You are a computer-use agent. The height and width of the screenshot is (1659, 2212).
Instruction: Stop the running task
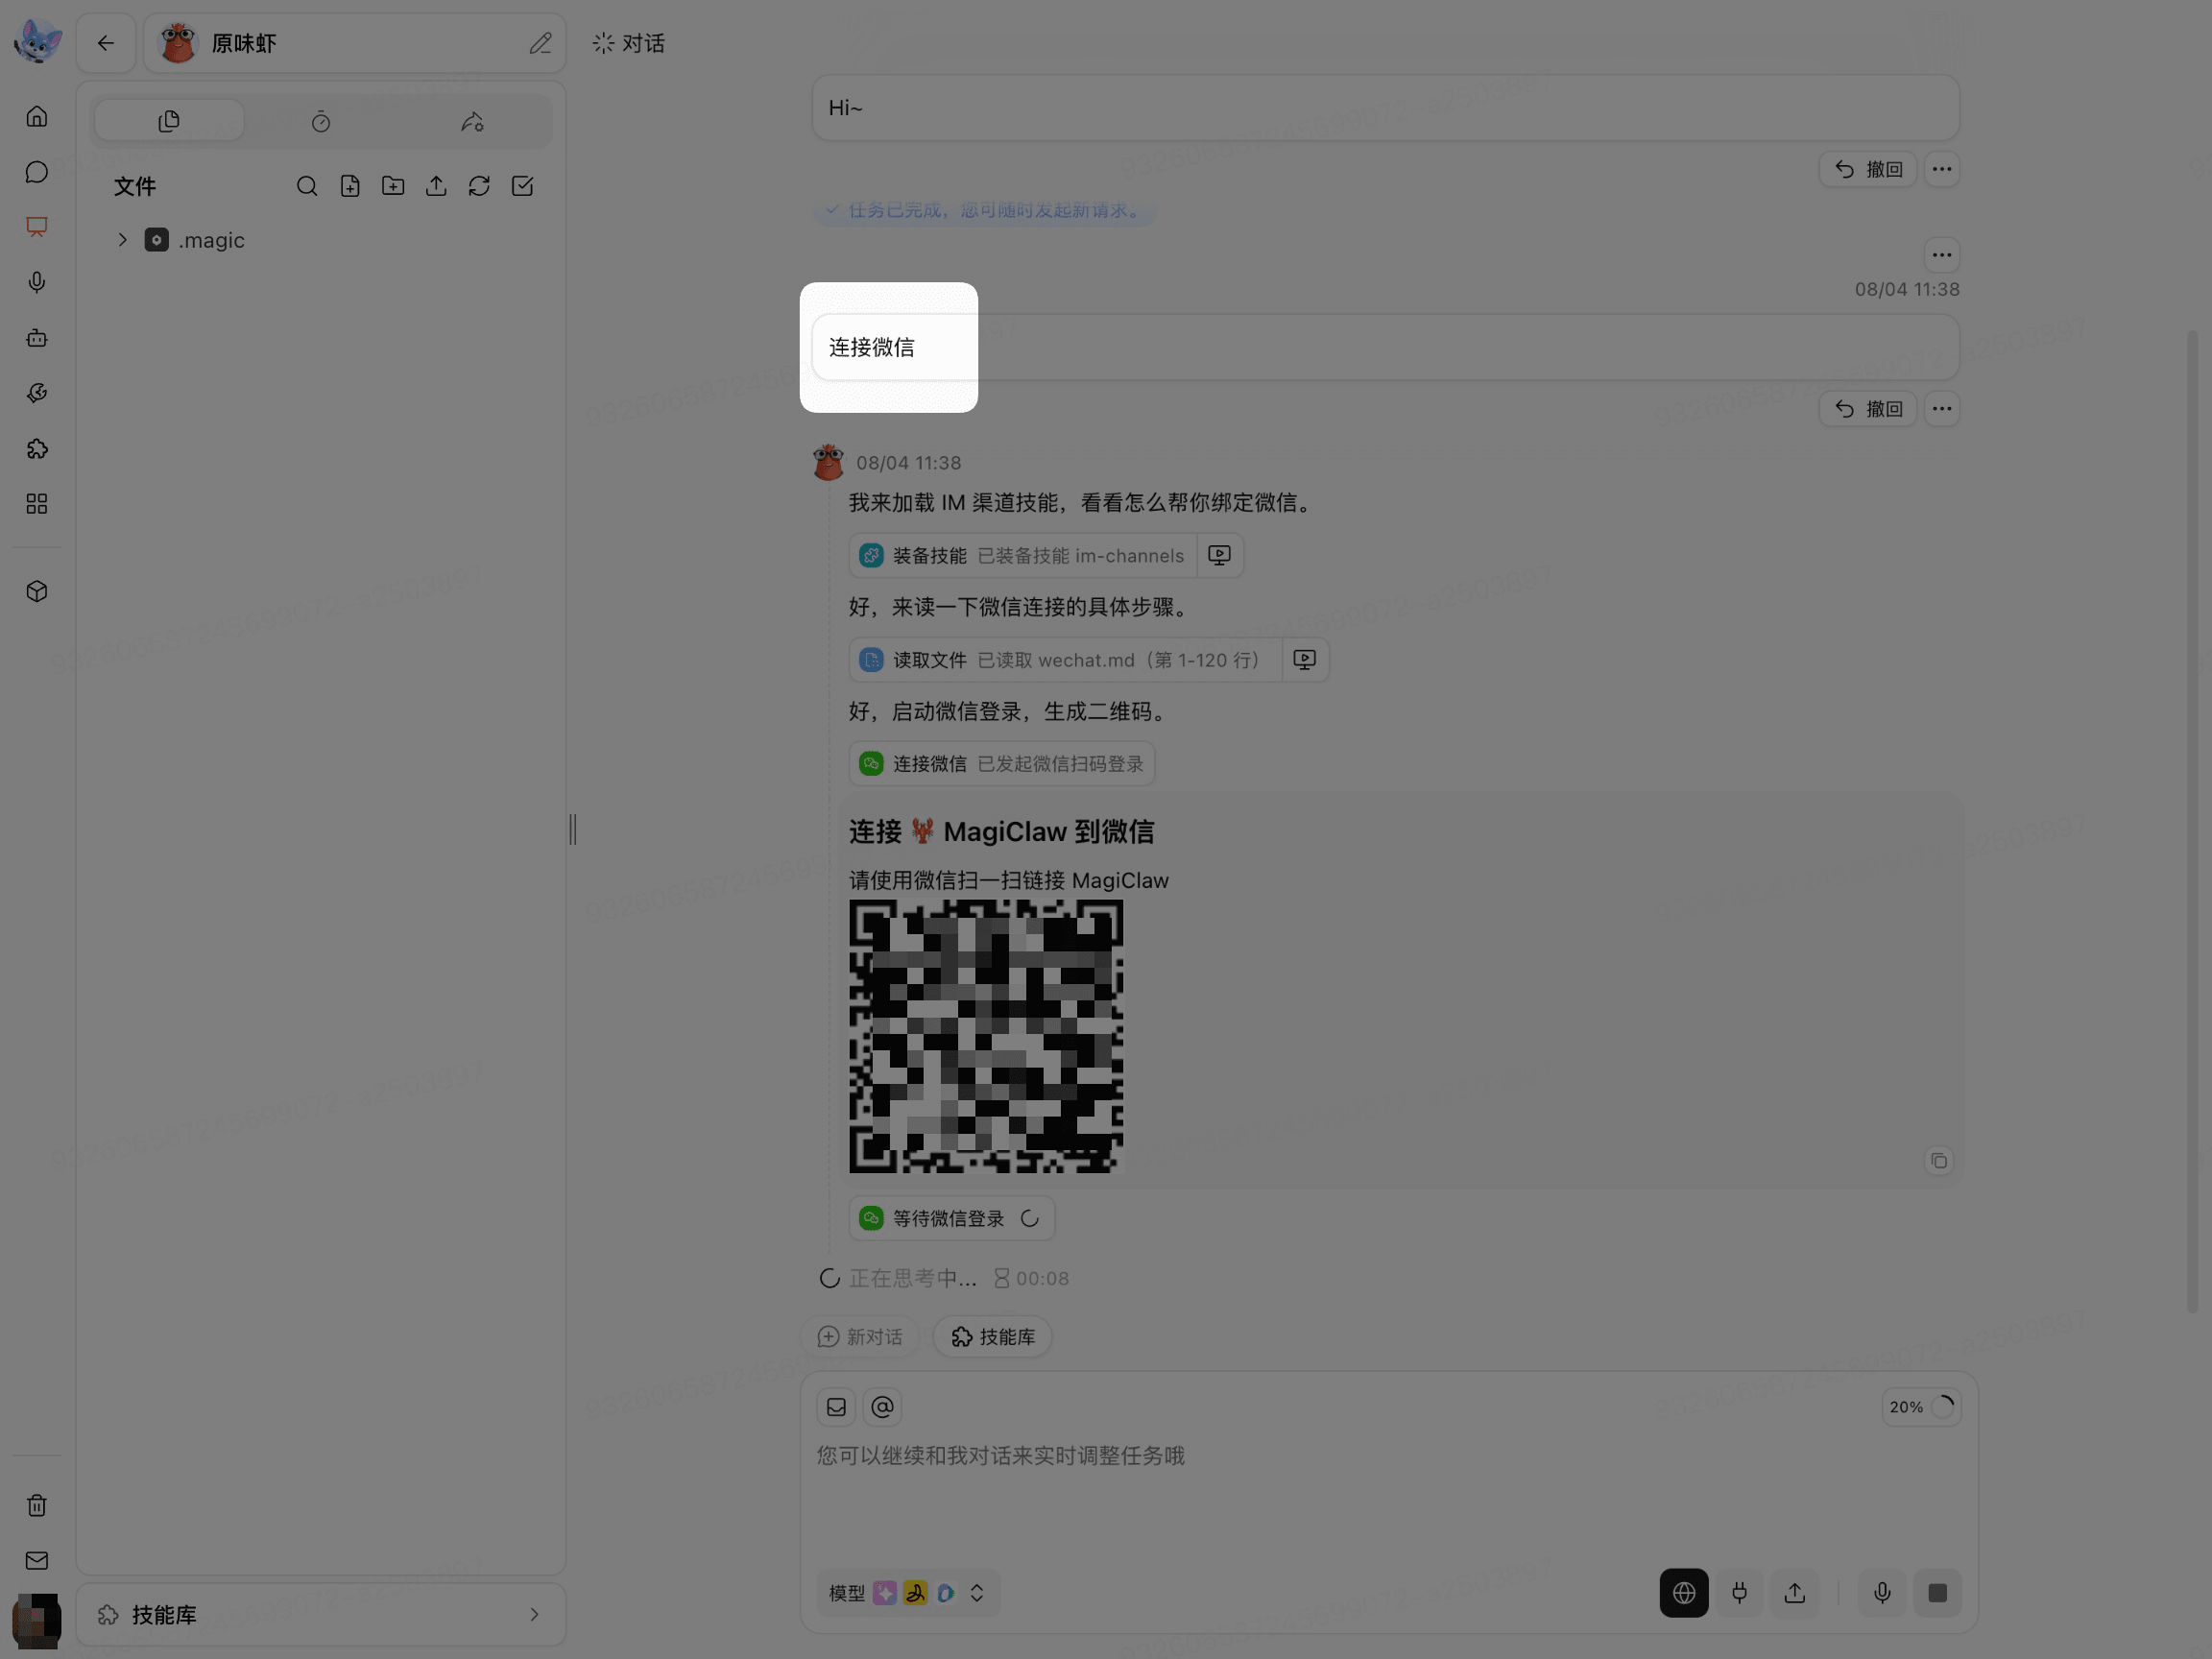coord(1937,1593)
